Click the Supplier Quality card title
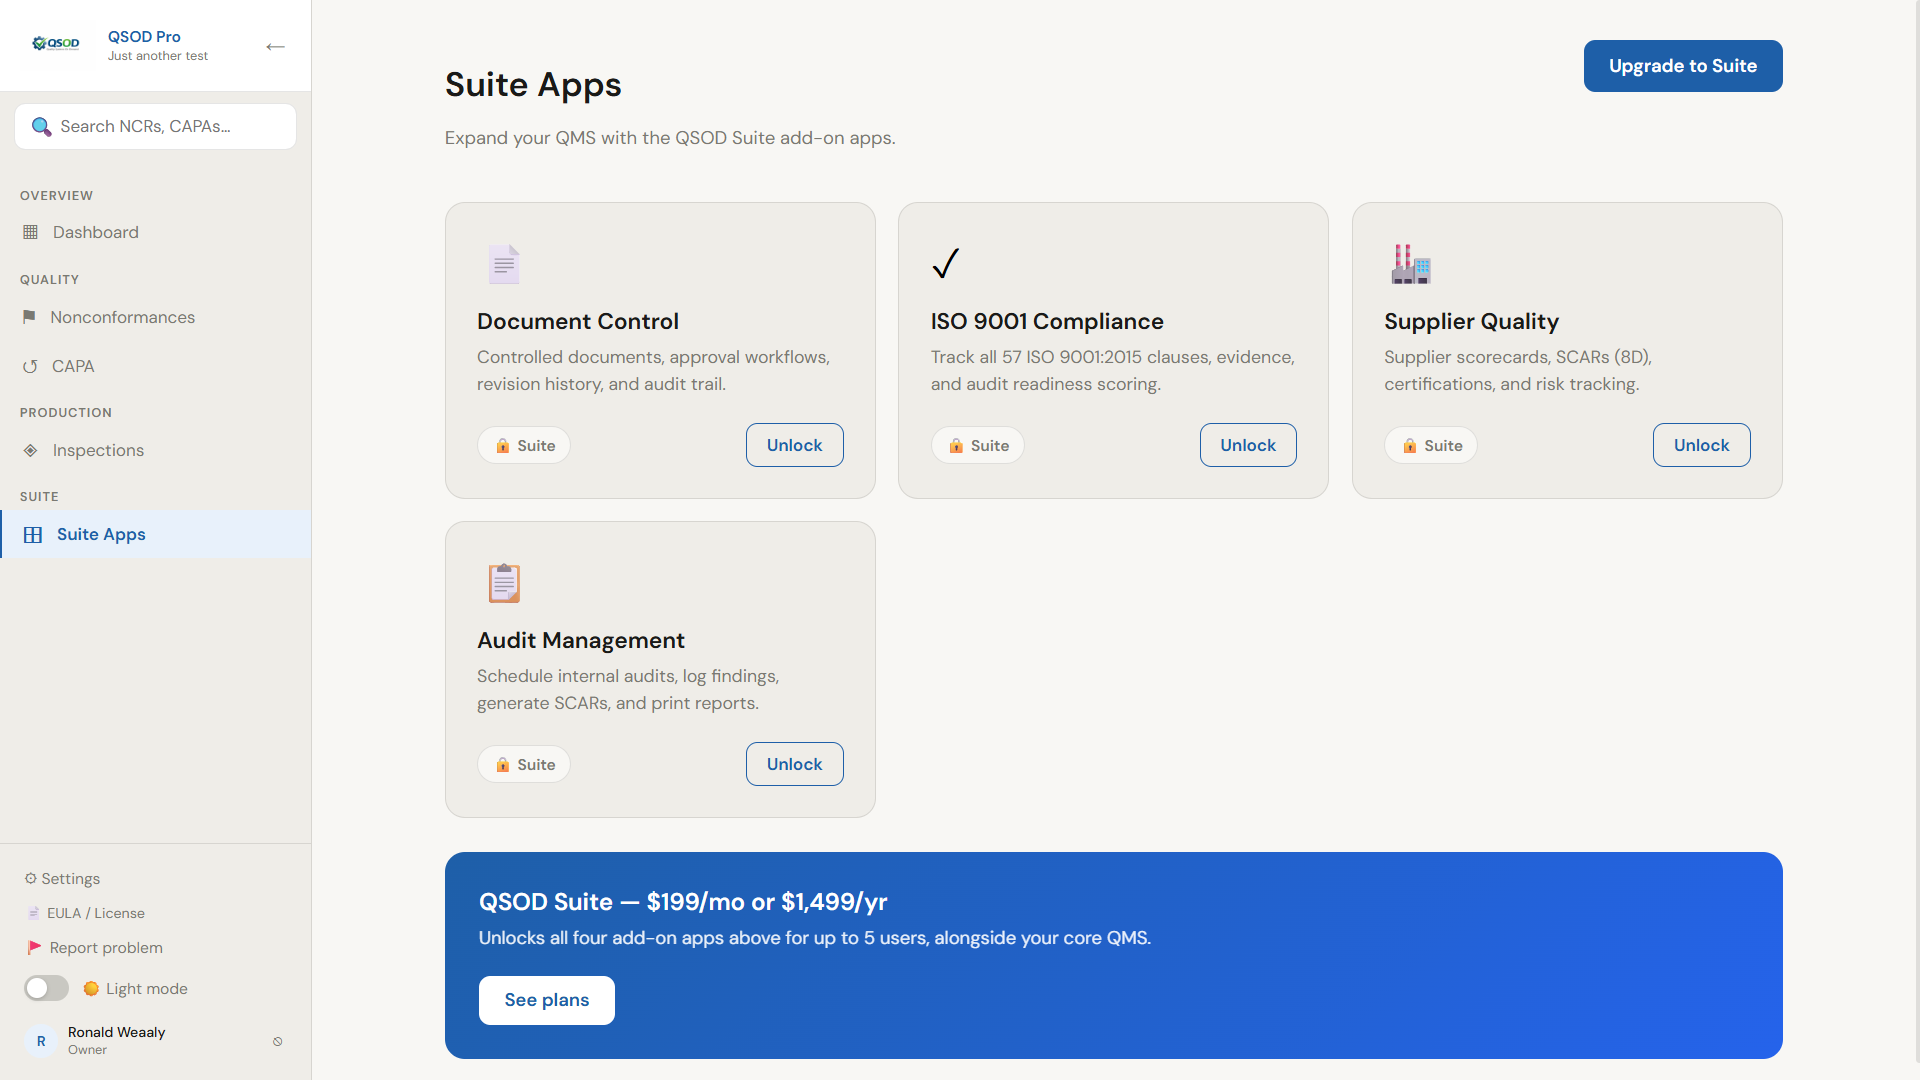The width and height of the screenshot is (1920, 1080). coord(1472,321)
